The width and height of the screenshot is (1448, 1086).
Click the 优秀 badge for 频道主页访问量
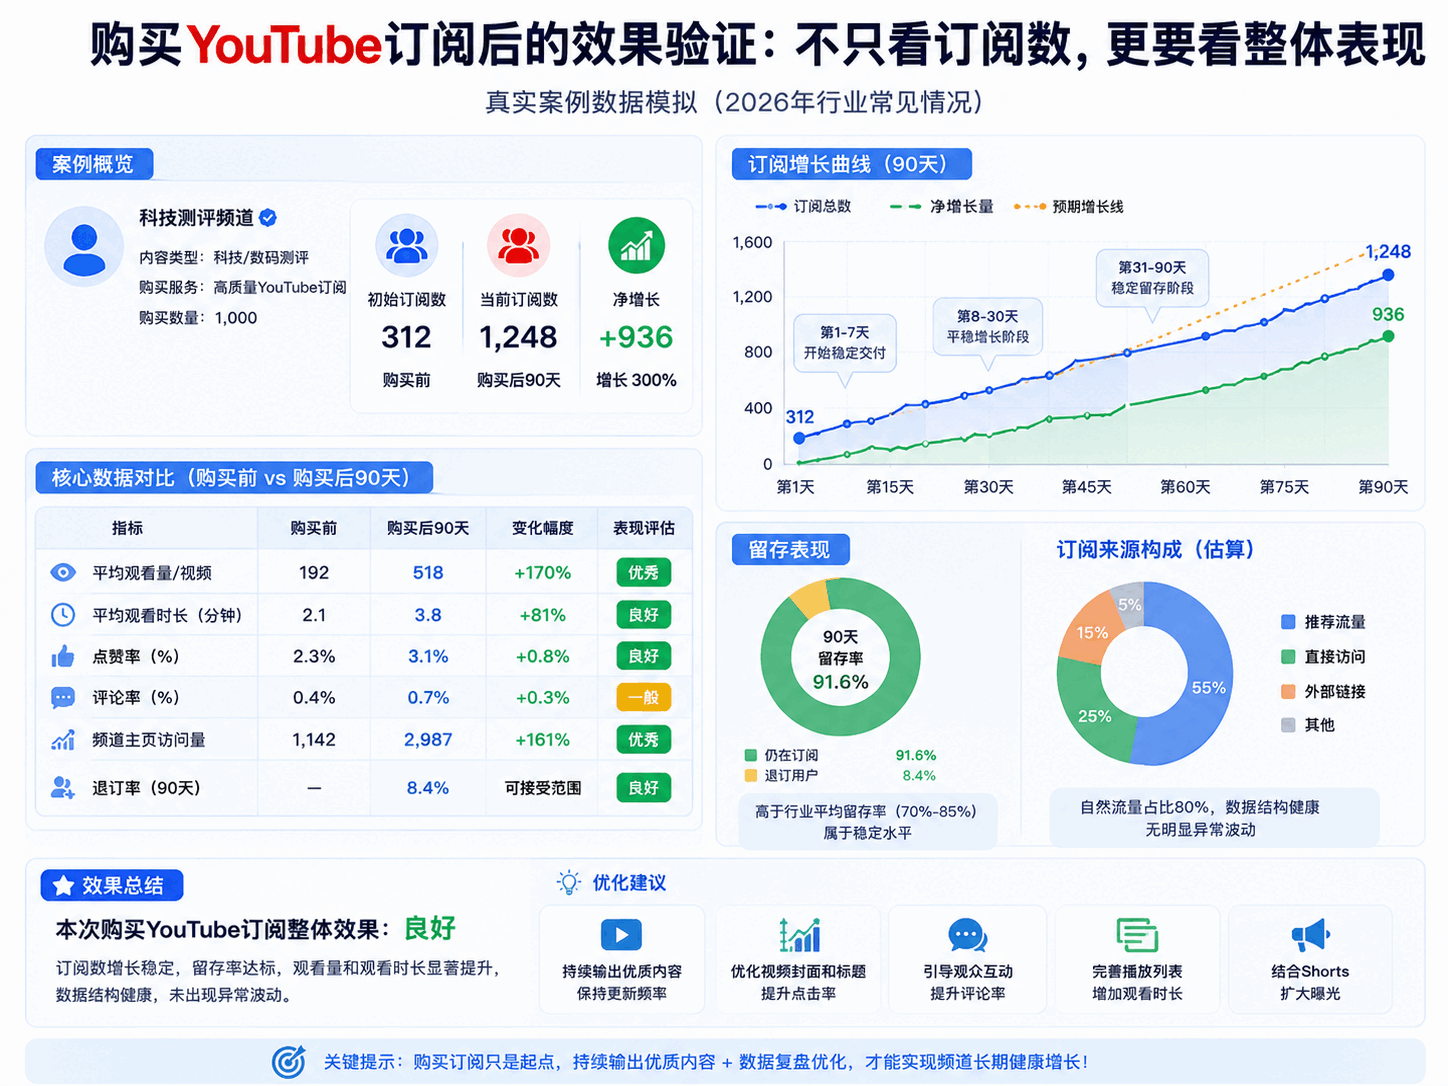pos(643,740)
